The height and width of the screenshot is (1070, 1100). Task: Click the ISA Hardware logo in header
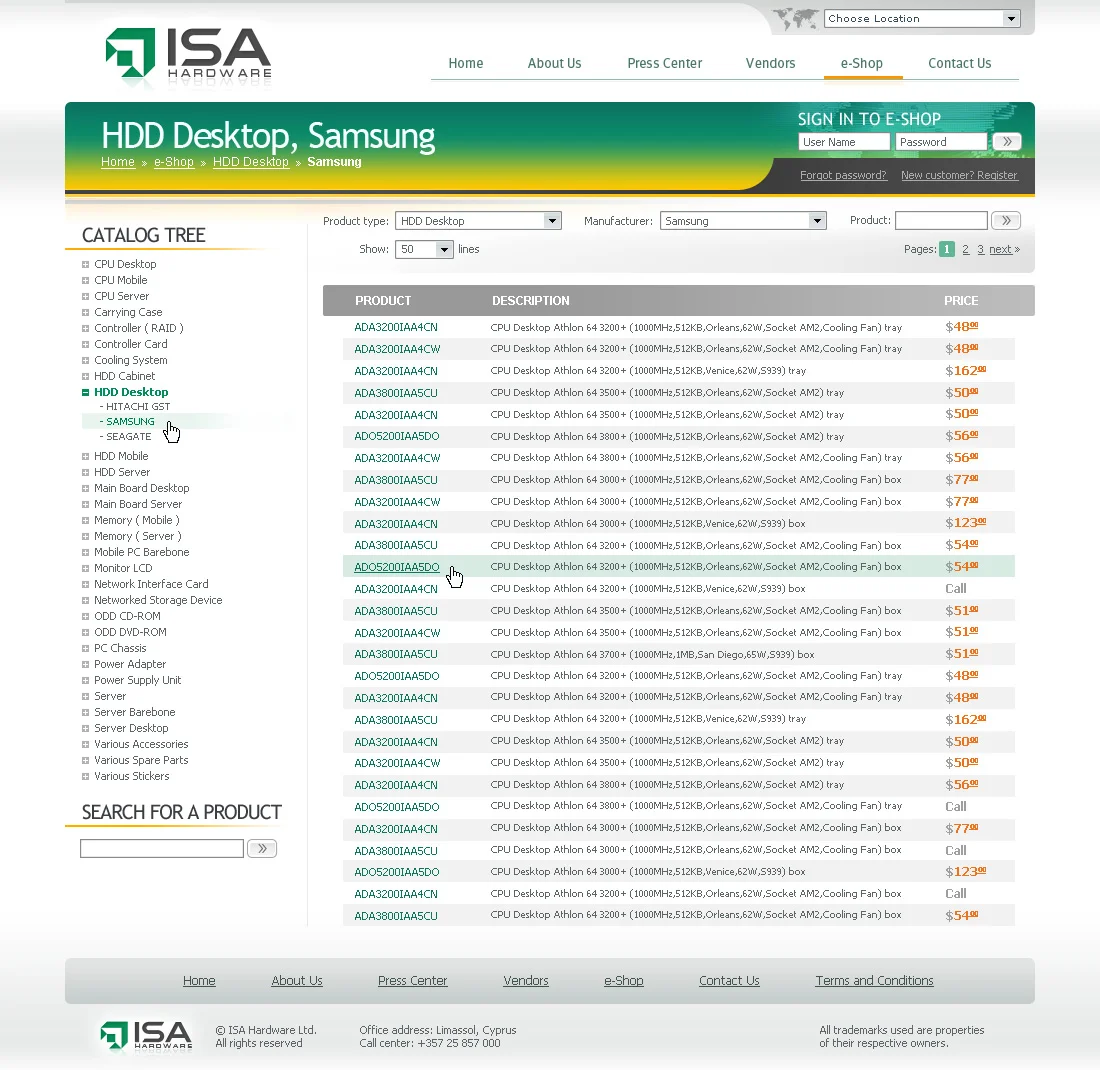188,56
